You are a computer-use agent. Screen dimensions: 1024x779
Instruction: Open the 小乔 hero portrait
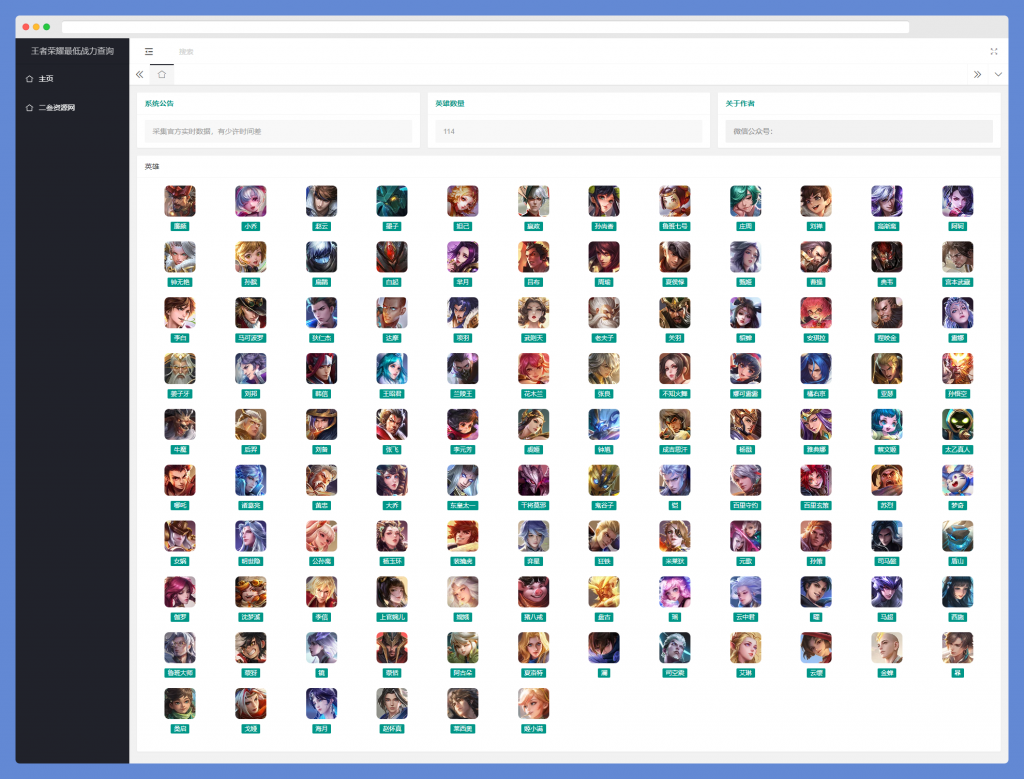(x=251, y=201)
